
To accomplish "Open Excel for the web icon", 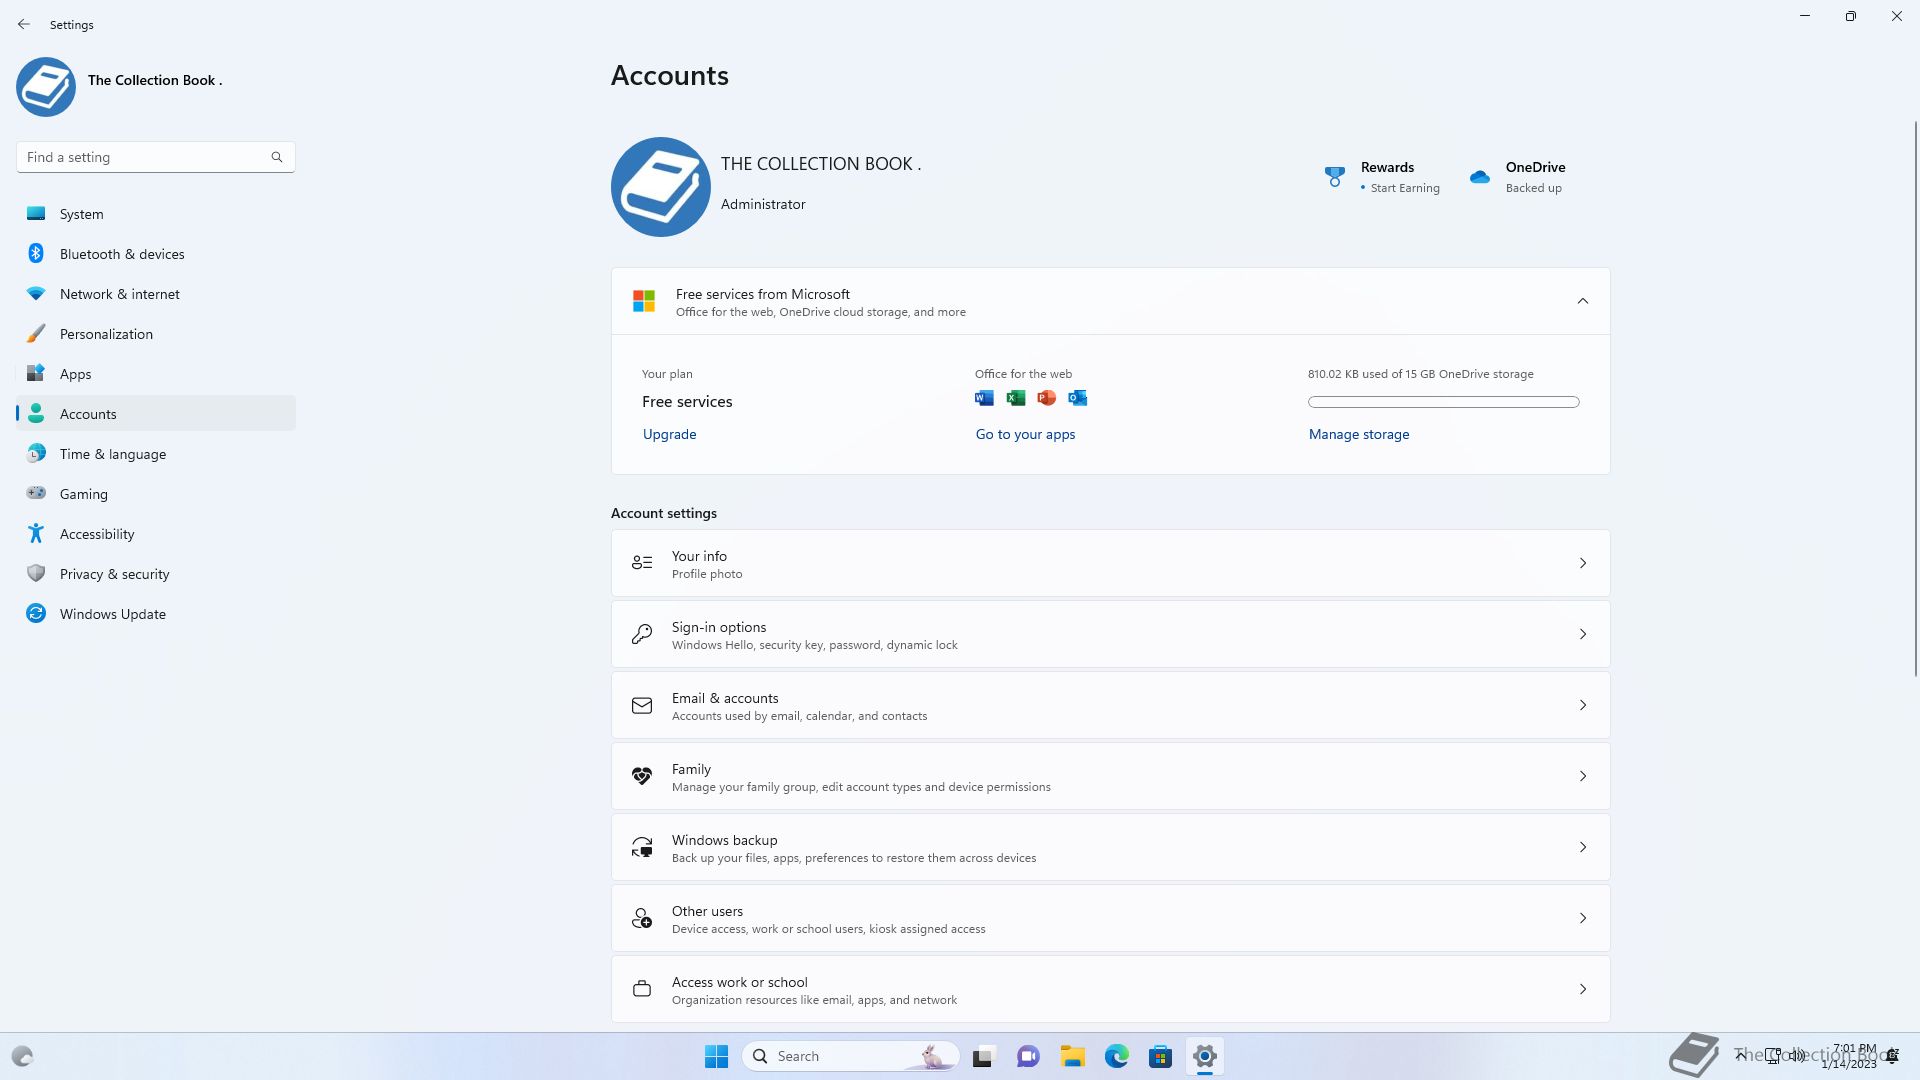I will [1015, 398].
